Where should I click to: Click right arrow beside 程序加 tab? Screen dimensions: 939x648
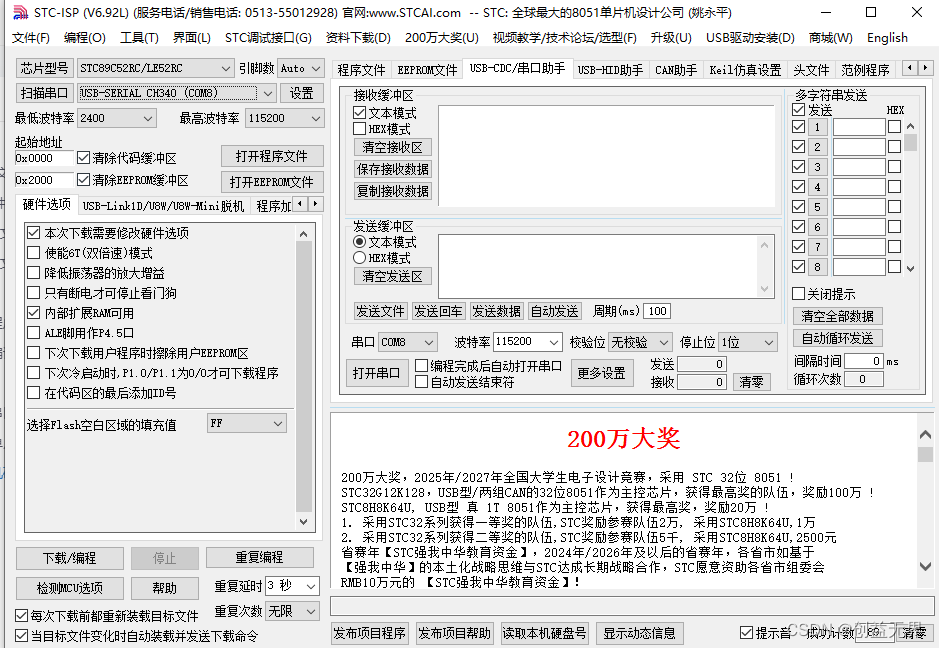tap(316, 204)
